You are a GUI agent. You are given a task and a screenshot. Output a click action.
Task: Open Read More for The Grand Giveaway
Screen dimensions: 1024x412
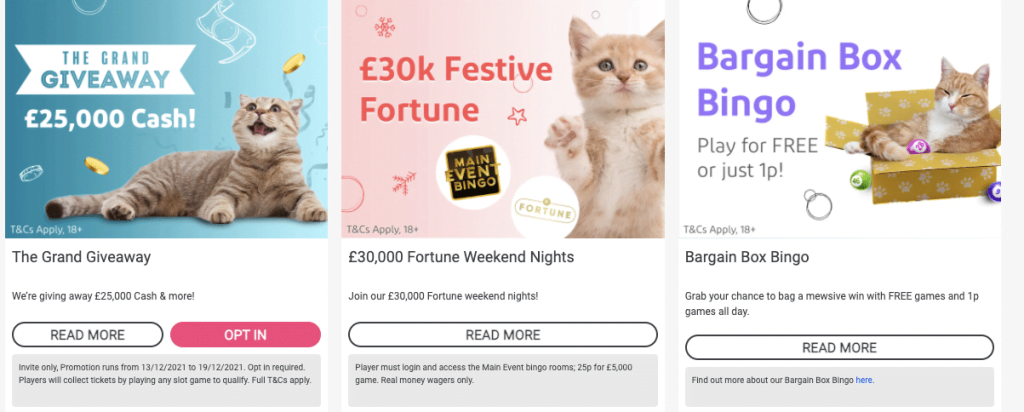[88, 335]
